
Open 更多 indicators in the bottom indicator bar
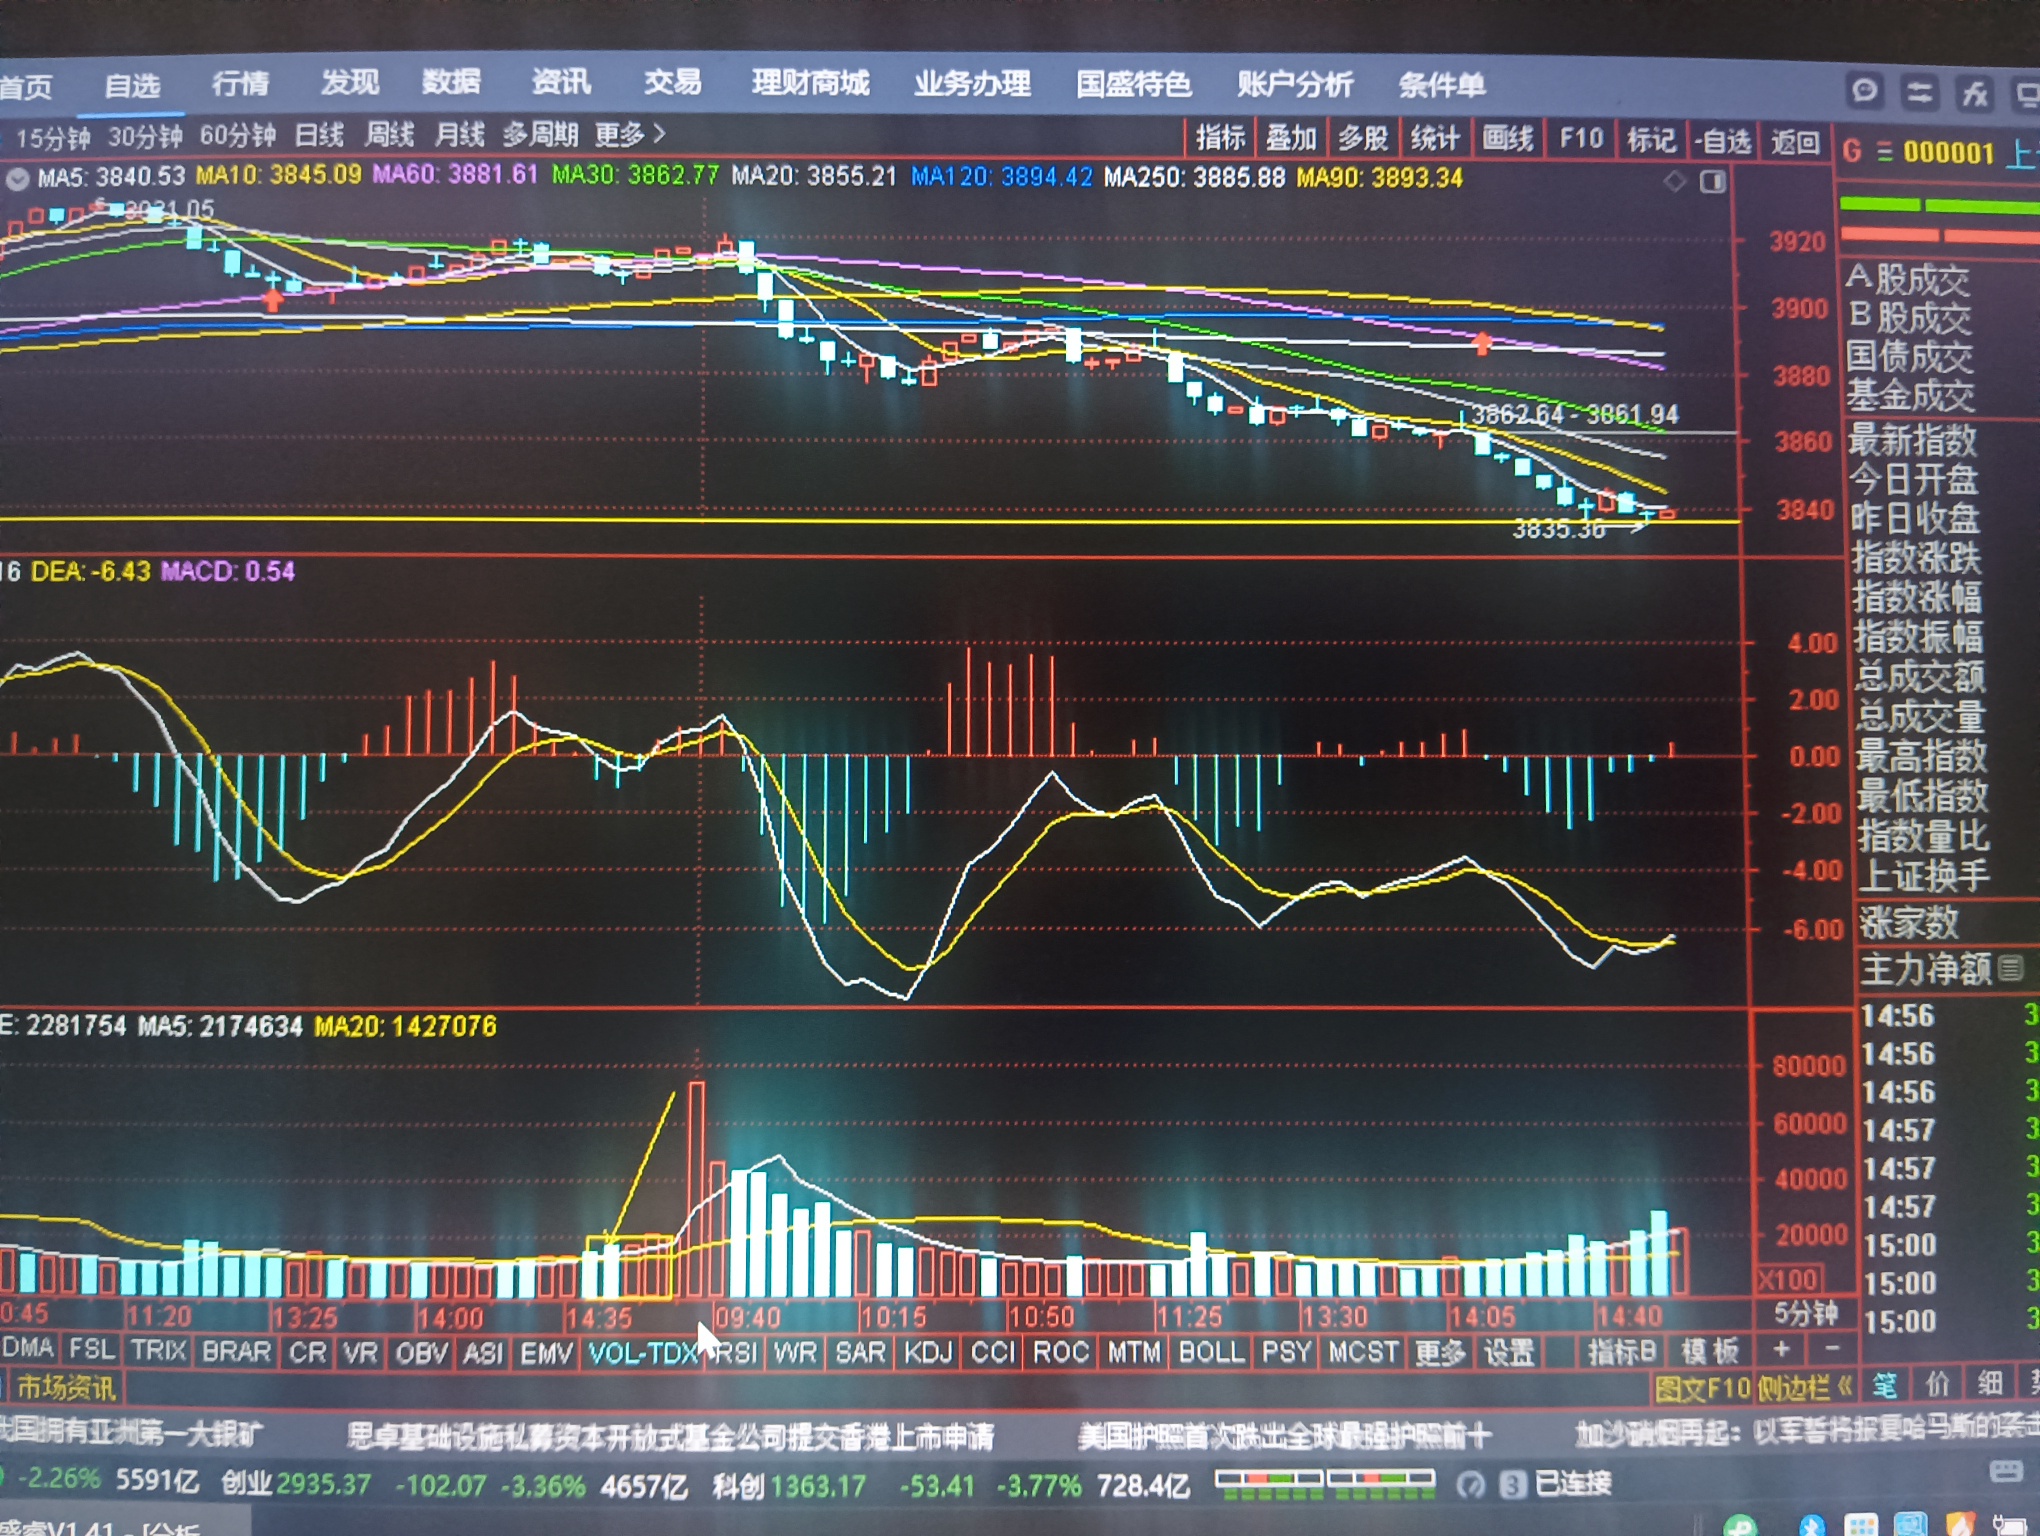[1439, 1352]
